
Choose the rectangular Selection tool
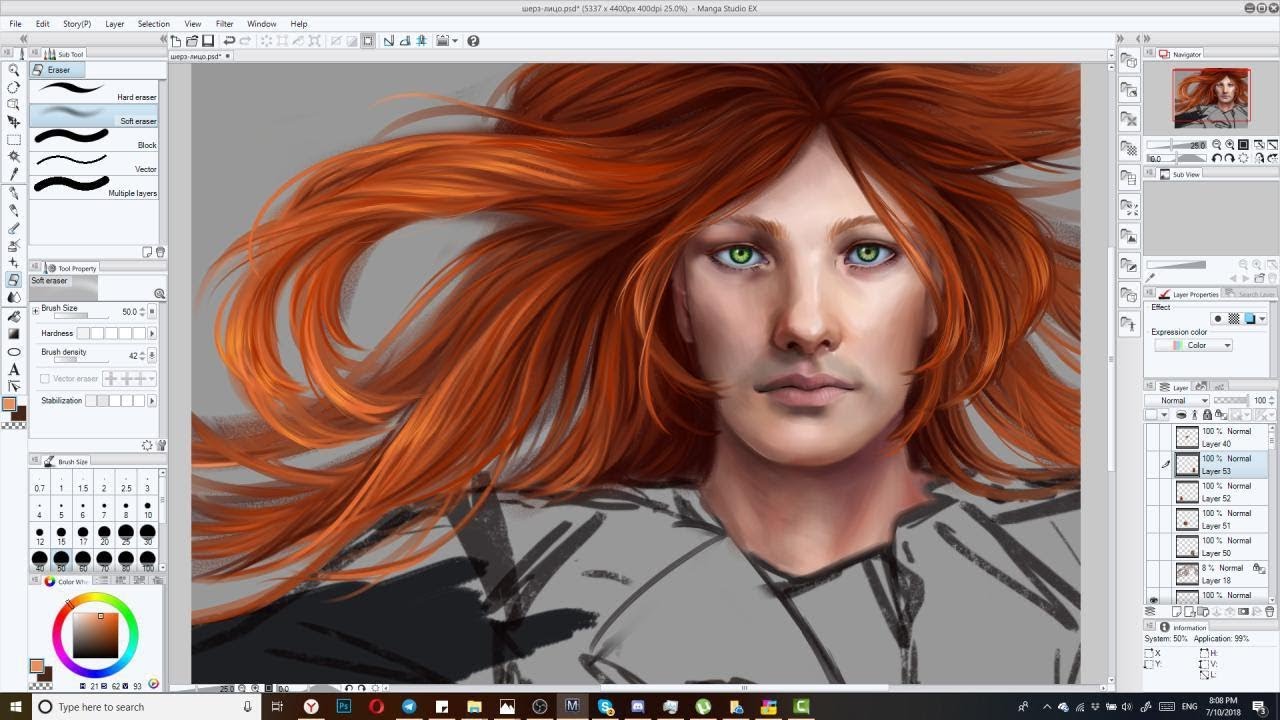(14, 140)
